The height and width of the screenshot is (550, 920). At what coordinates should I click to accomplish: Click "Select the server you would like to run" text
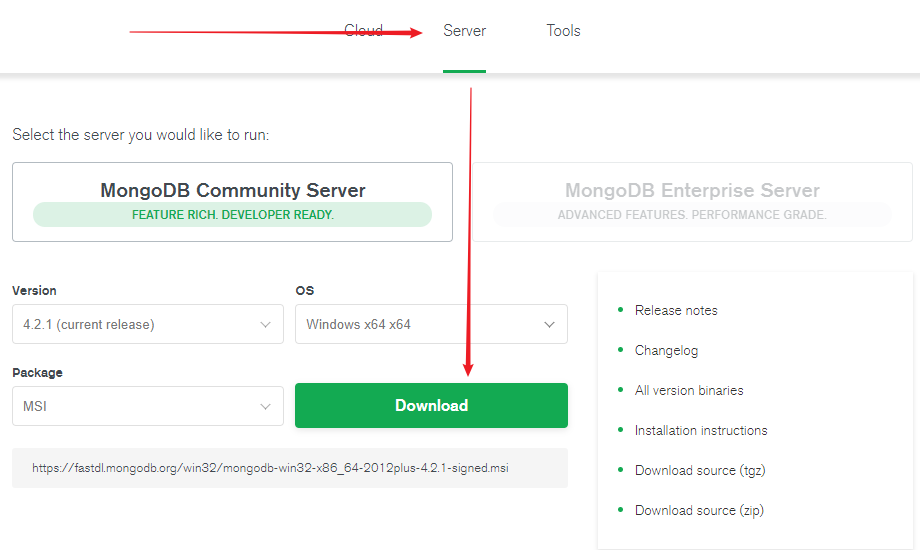[x=141, y=135]
